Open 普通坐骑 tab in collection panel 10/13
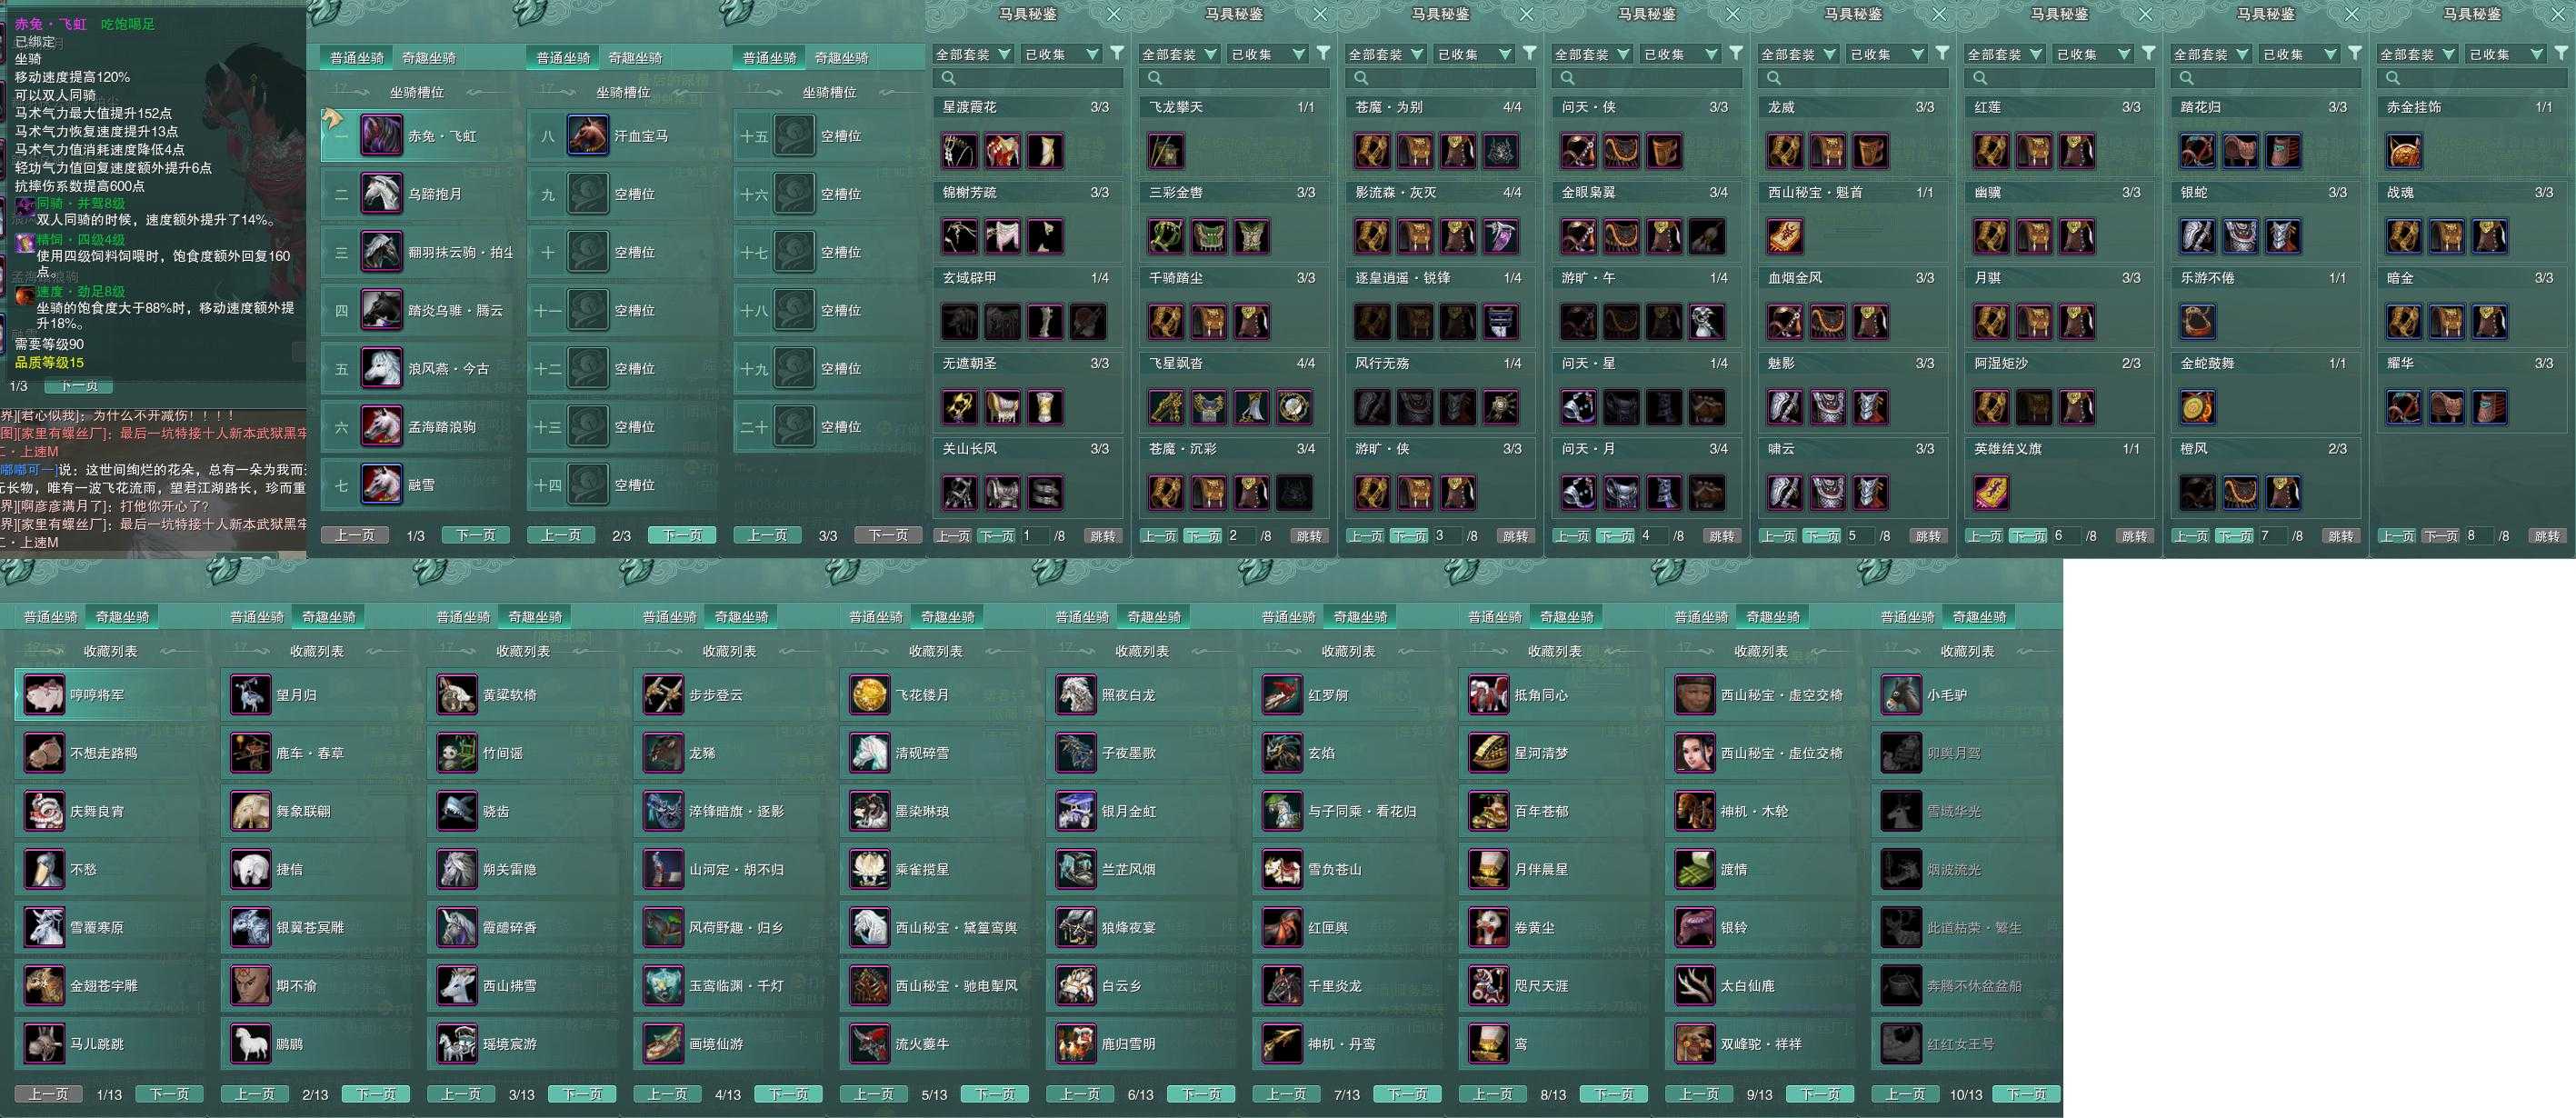 tap(1908, 617)
